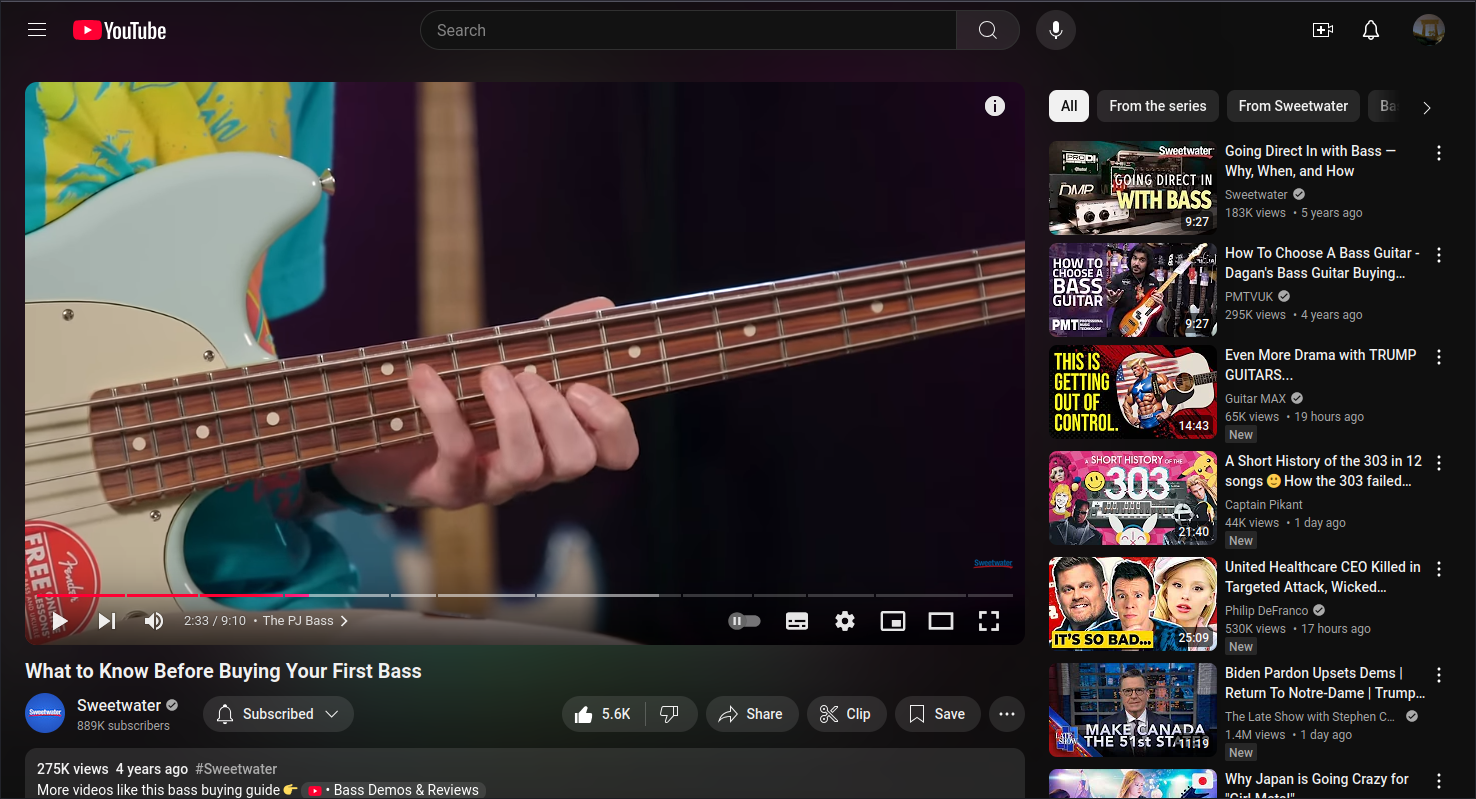The image size is (1476, 799).
Task: Open the Going Direct In with Bass thumbnail
Action: [x=1133, y=188]
